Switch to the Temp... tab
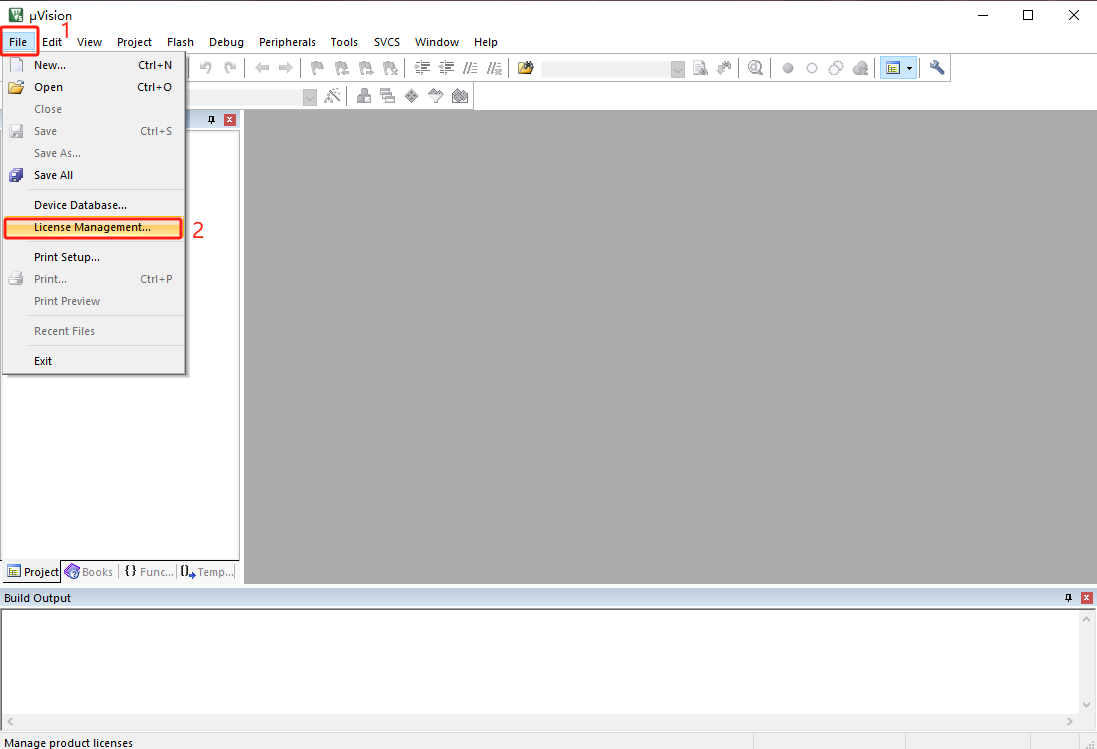This screenshot has height=749, width=1097. (207, 571)
